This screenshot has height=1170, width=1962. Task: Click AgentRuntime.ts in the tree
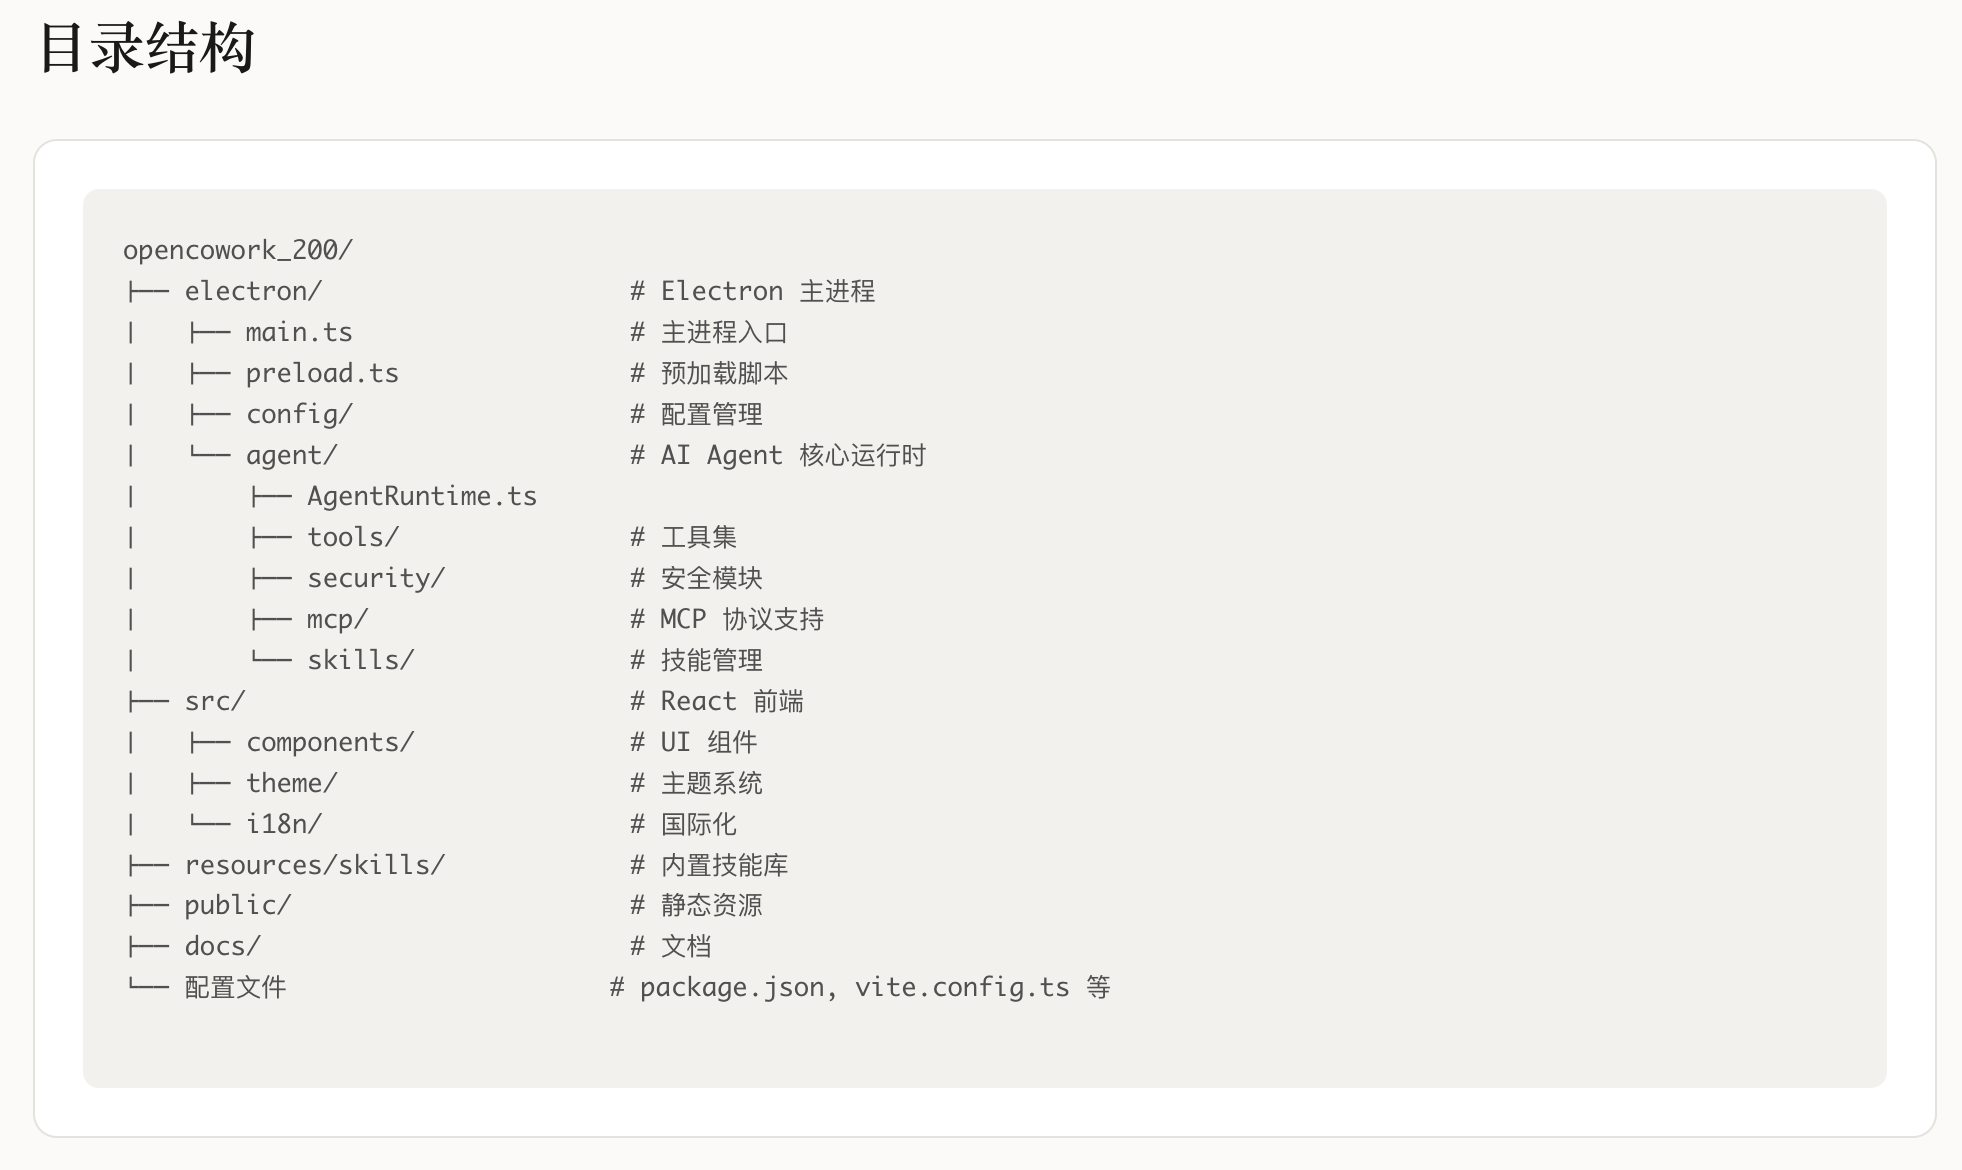[422, 496]
